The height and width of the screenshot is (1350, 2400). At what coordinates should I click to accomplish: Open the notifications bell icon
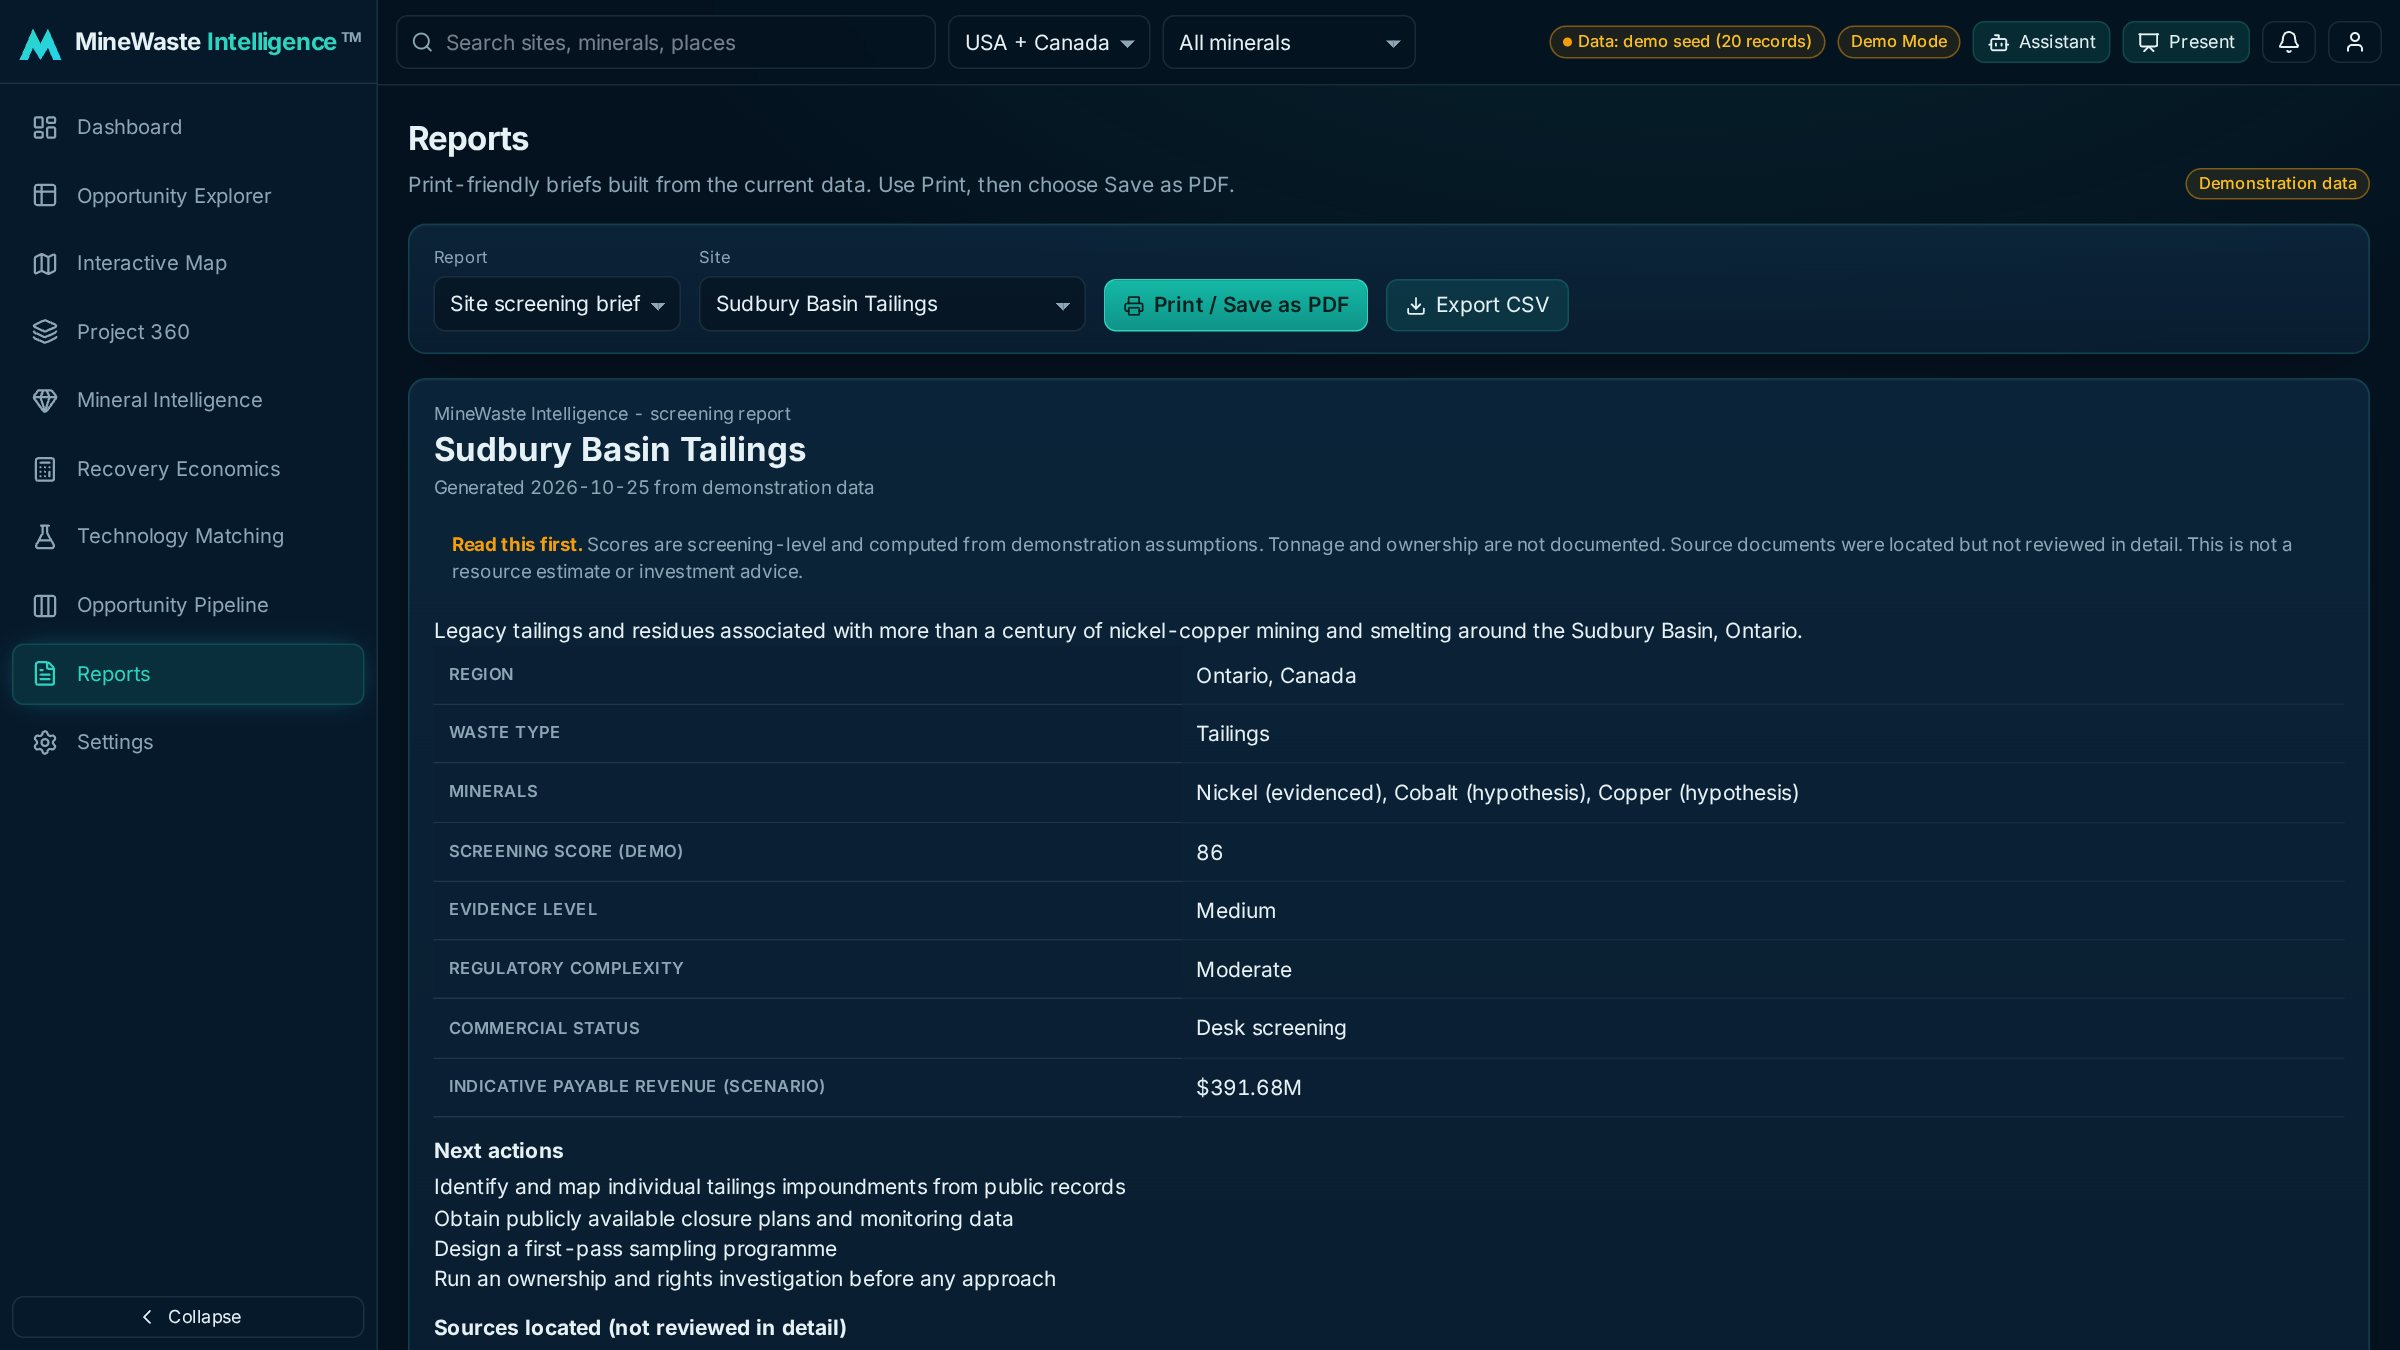(x=2288, y=42)
